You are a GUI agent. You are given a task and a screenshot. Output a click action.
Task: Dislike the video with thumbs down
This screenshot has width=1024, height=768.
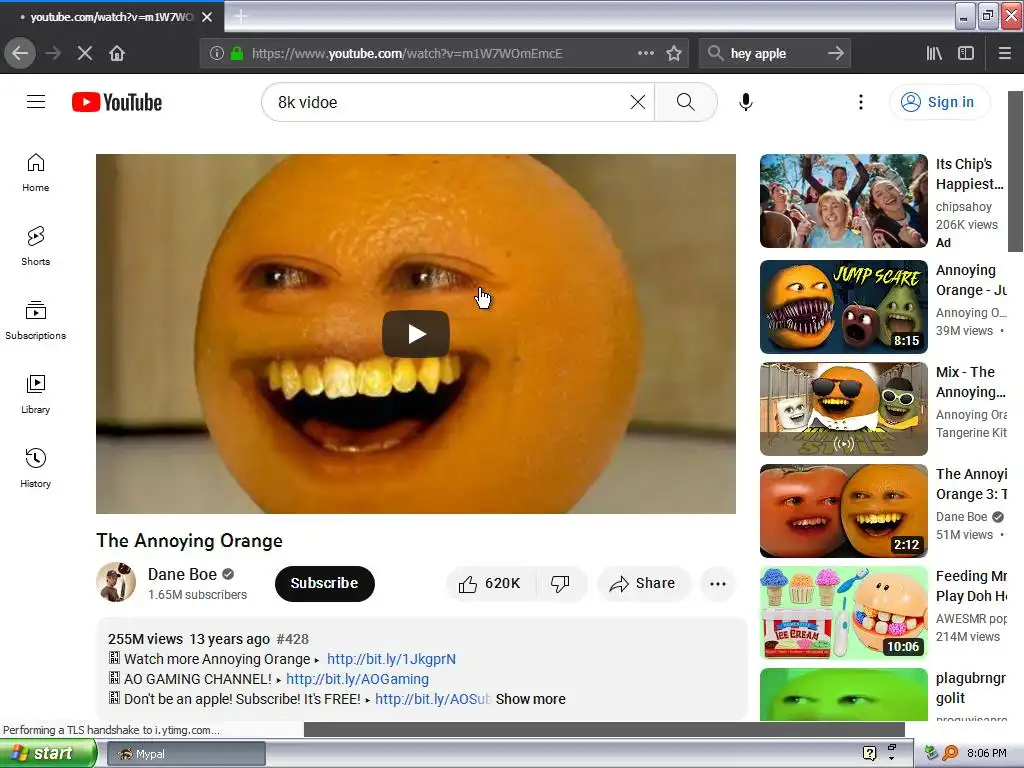560,583
